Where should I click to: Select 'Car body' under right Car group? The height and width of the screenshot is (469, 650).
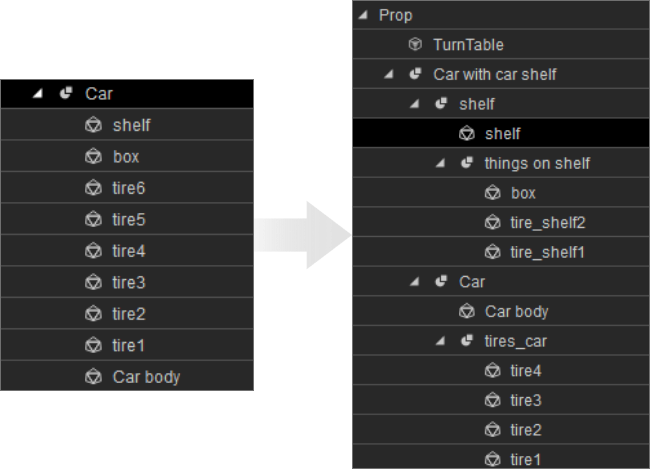tap(516, 311)
